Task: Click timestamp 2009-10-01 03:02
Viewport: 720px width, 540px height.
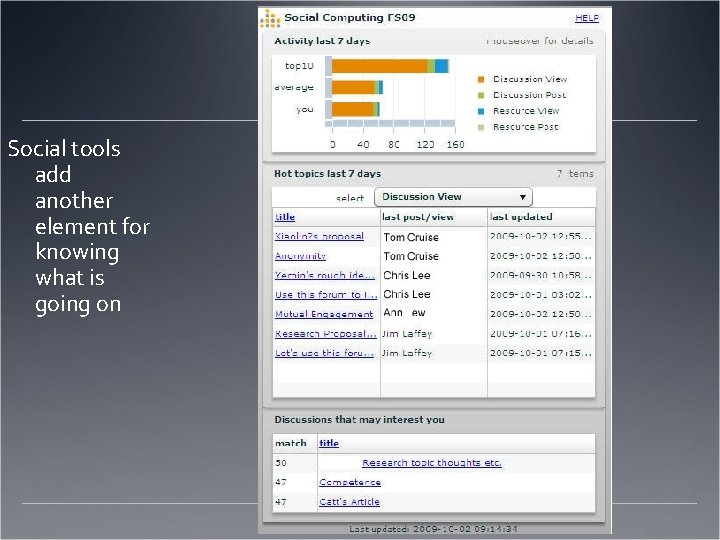Action: click(x=540, y=295)
